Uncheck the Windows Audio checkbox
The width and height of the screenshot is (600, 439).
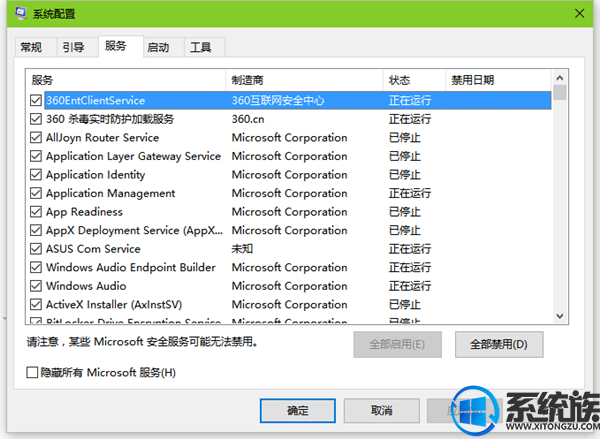tap(36, 286)
